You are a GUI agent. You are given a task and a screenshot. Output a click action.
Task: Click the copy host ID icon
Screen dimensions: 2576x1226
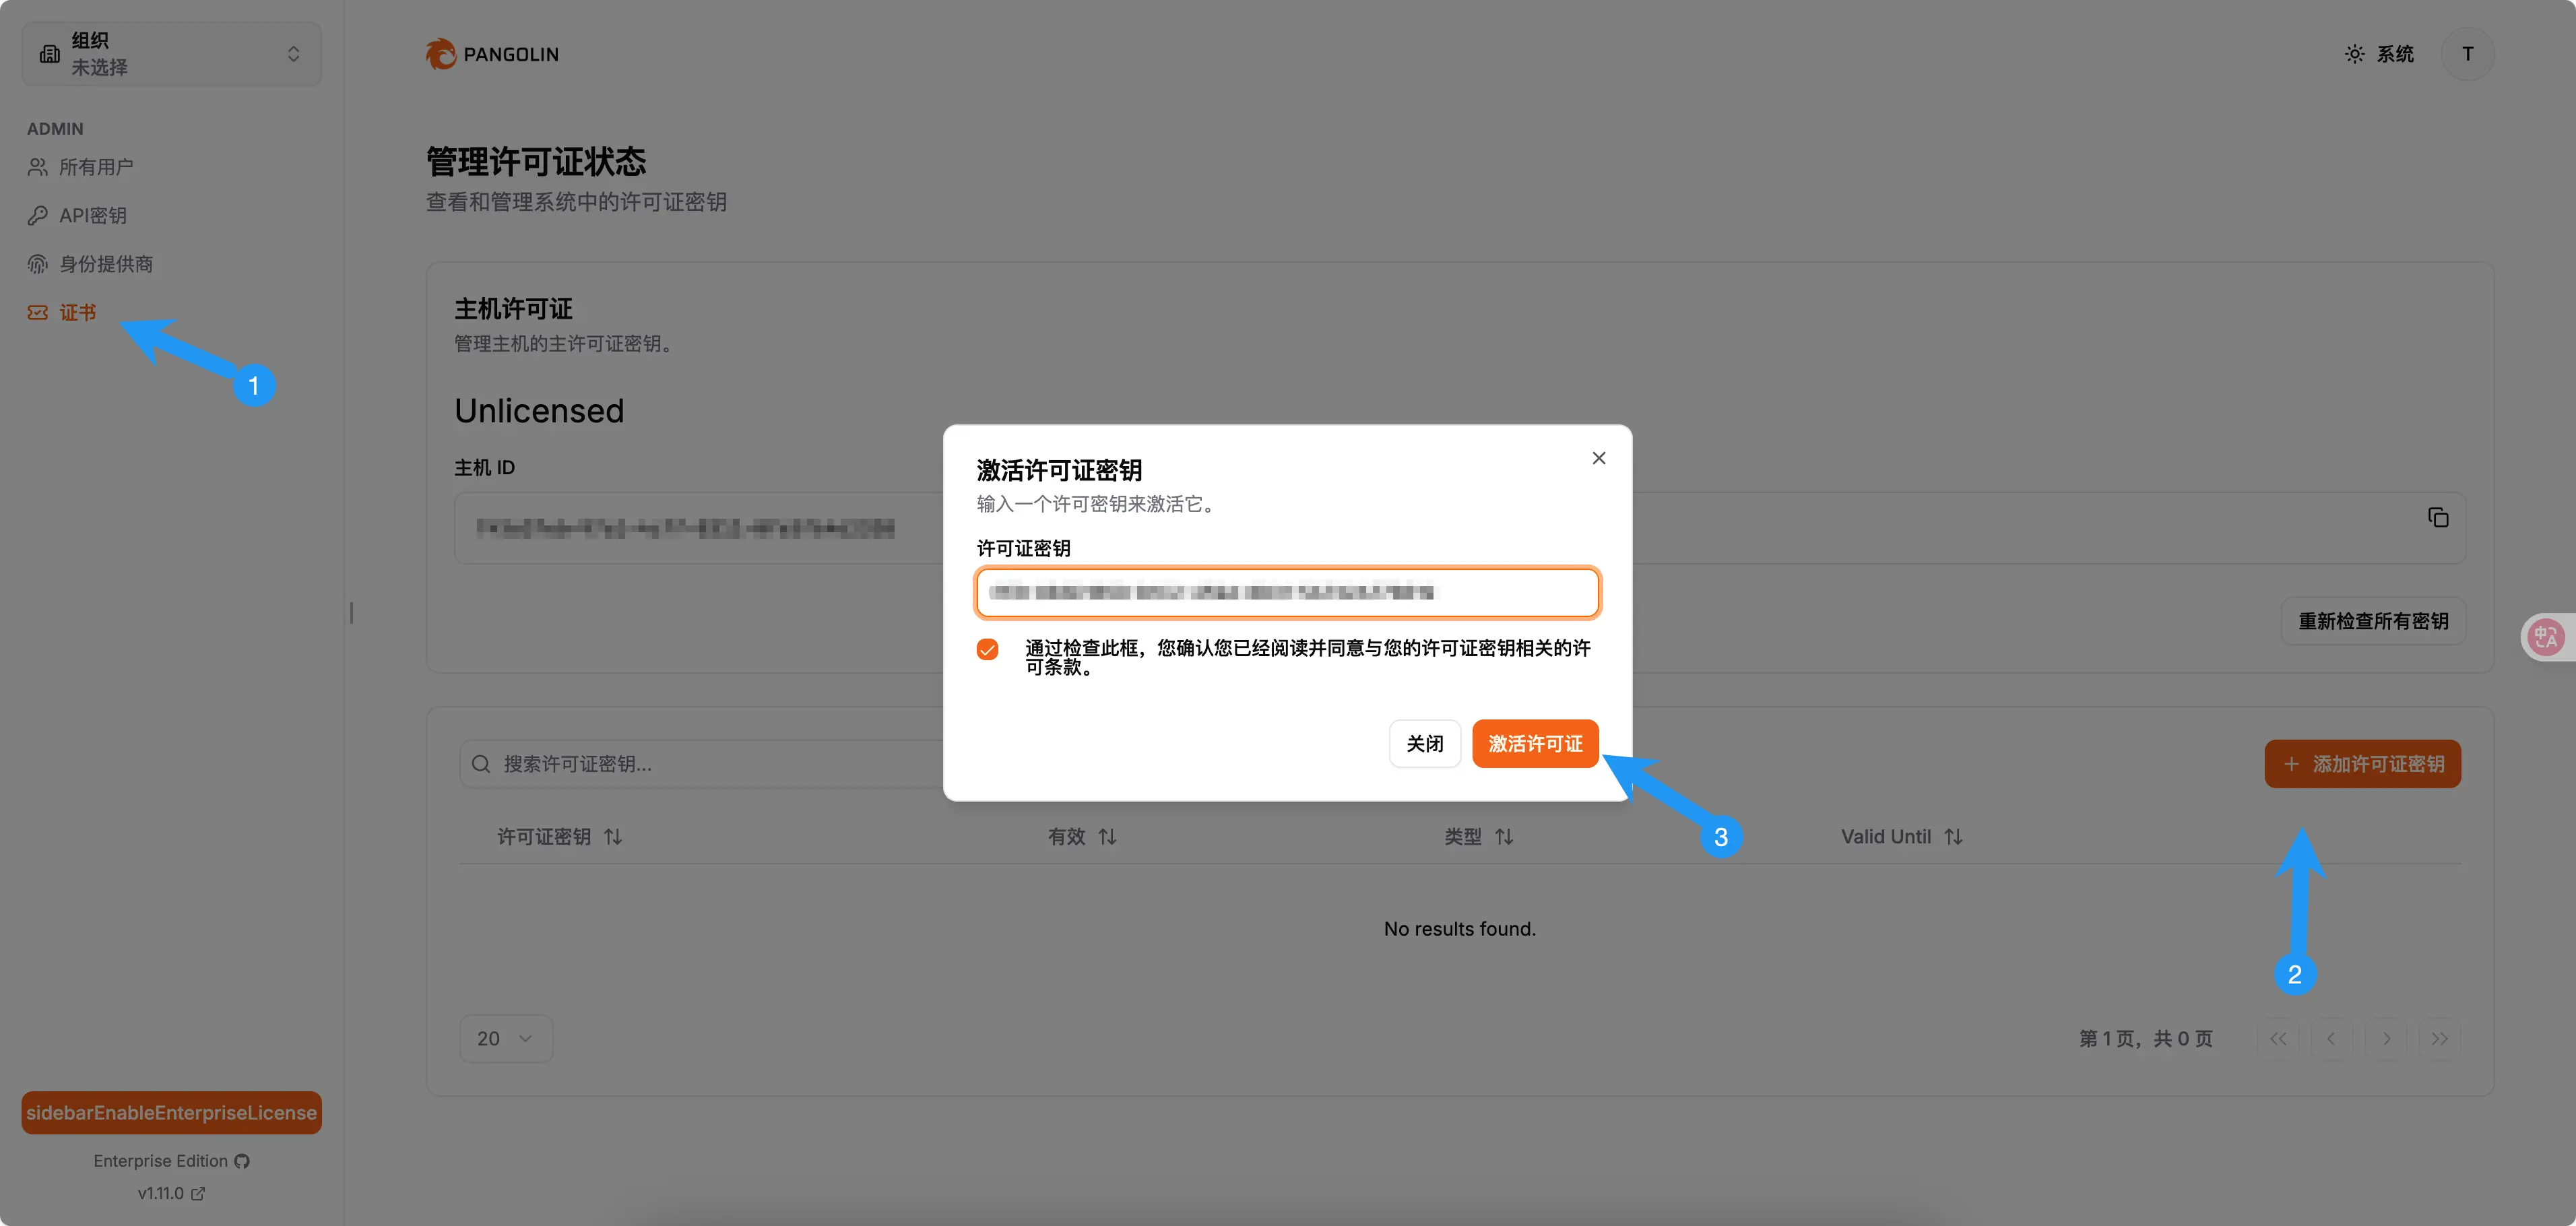[x=2438, y=517]
